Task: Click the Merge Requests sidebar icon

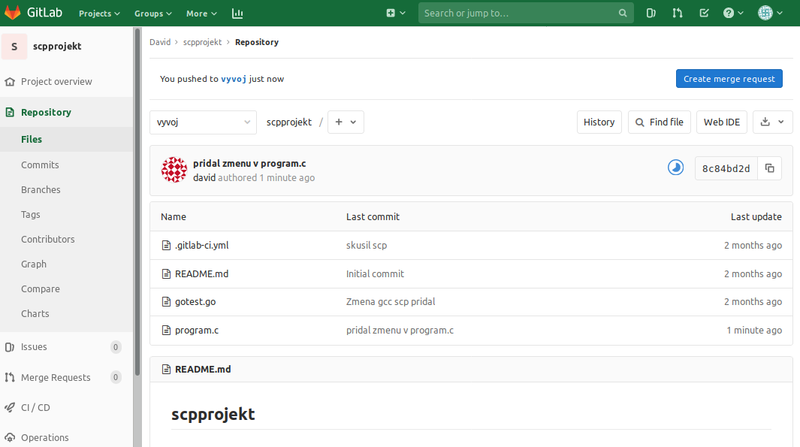Action: 10,378
